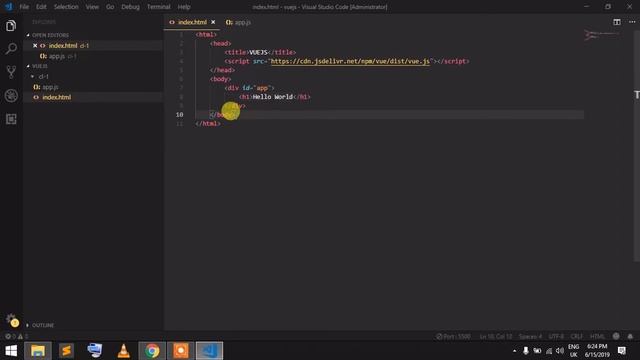This screenshot has height=360, width=640.
Task: Select encoding via UTF-8 status item
Action: click(556, 336)
